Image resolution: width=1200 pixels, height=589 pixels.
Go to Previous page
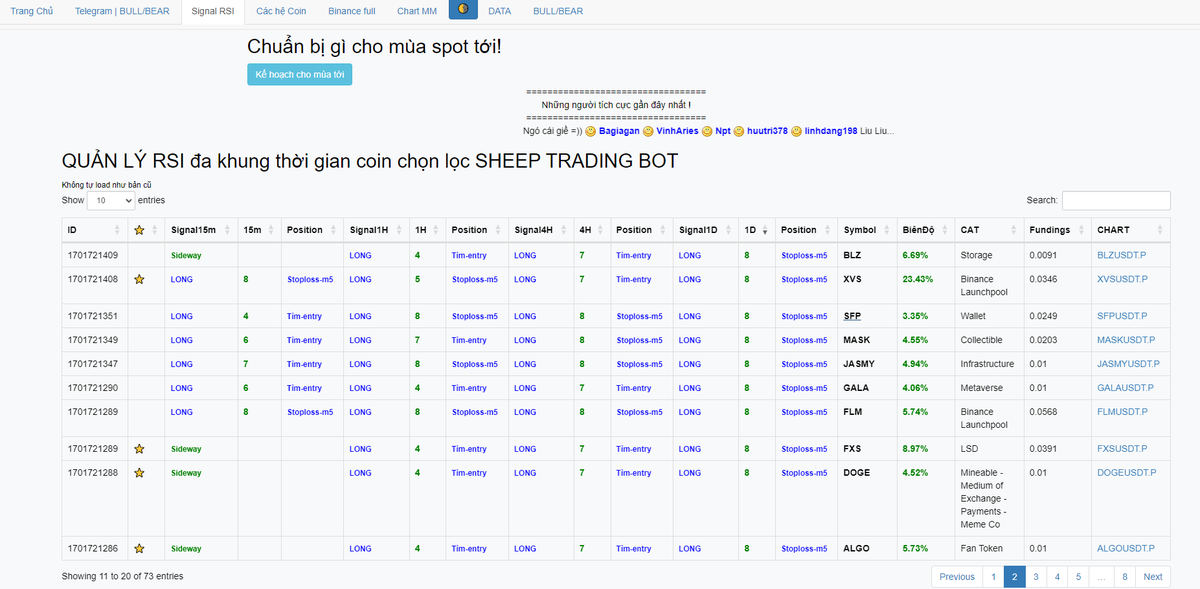click(957, 577)
